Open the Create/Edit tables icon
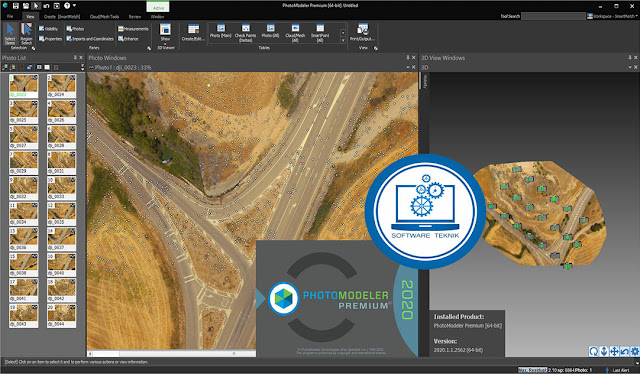Screen dimensions: 640x374 [x=193, y=33]
